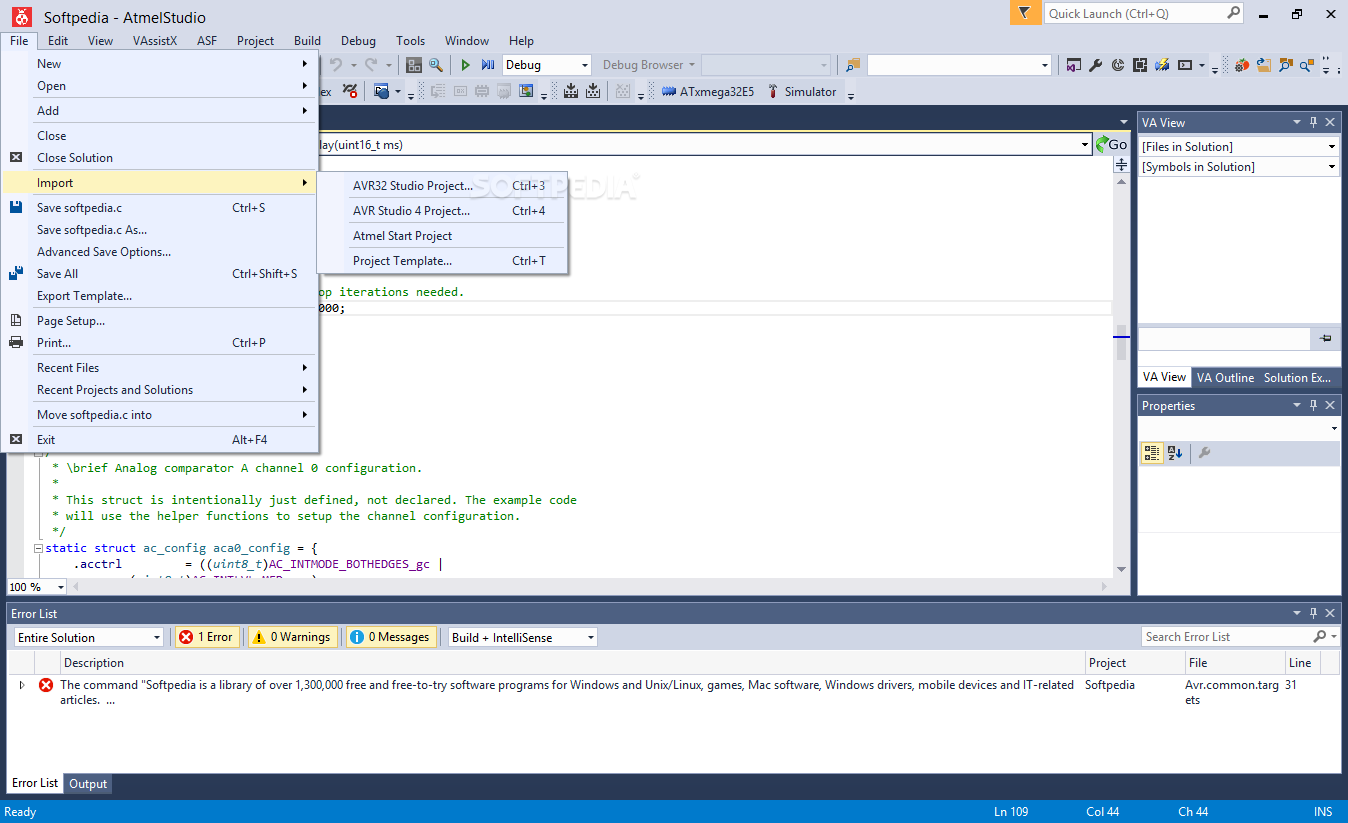The width and height of the screenshot is (1348, 823).
Task: Switch to the Output tab
Action: coord(88,784)
